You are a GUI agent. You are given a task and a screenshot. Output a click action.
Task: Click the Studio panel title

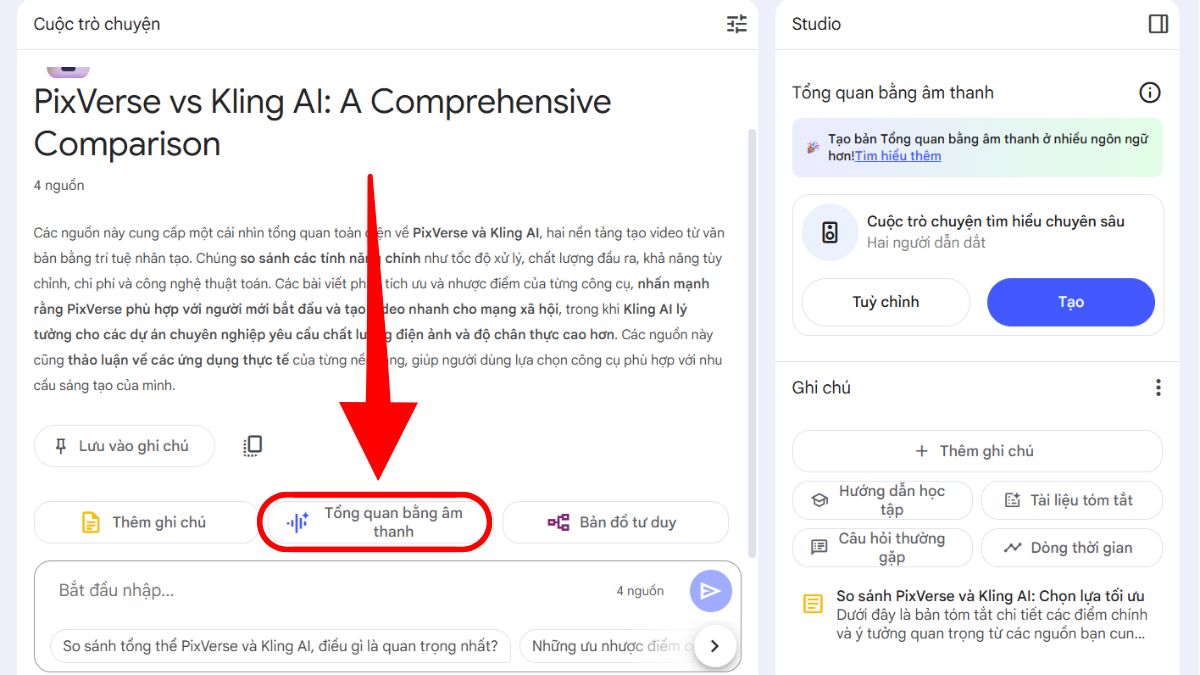[x=816, y=24]
